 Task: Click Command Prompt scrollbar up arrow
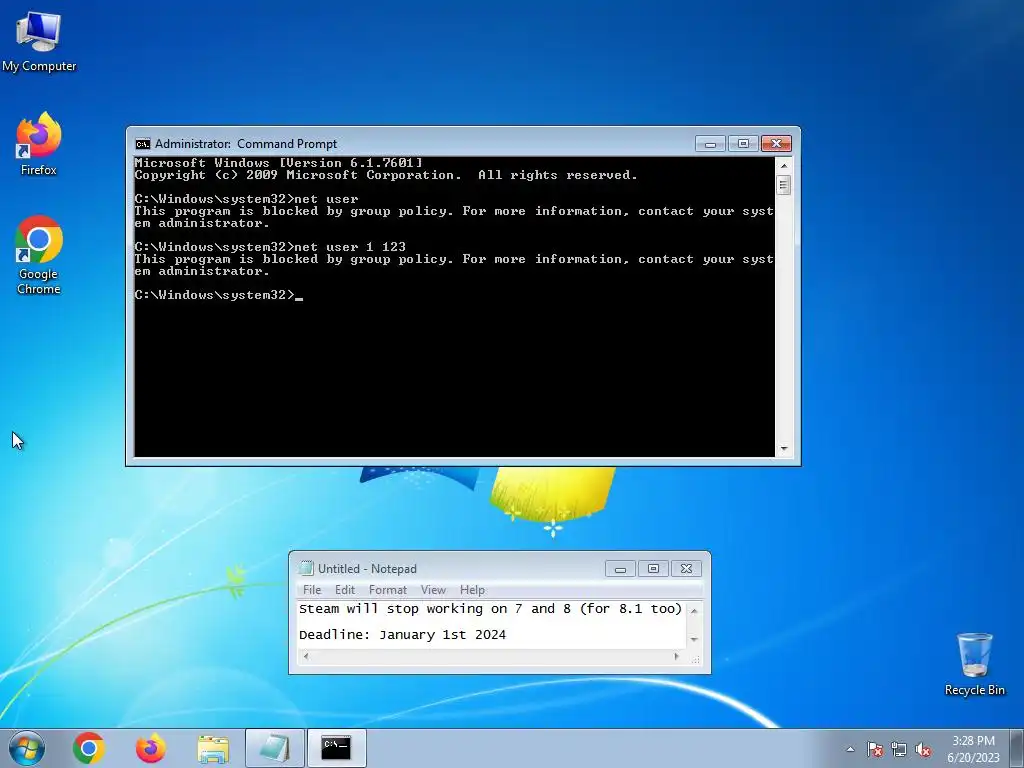pyautogui.click(x=784, y=166)
